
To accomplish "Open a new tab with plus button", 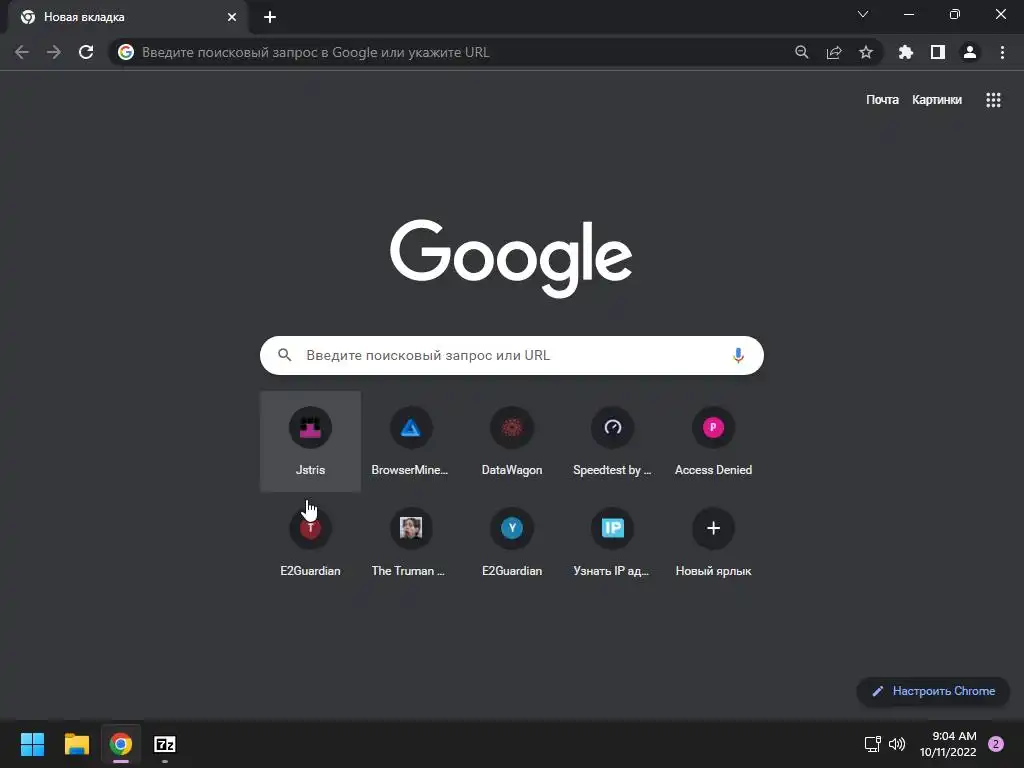I will (270, 17).
